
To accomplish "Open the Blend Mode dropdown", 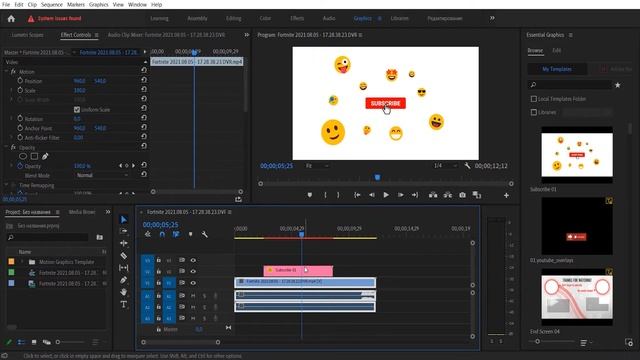I will click(x=102, y=175).
